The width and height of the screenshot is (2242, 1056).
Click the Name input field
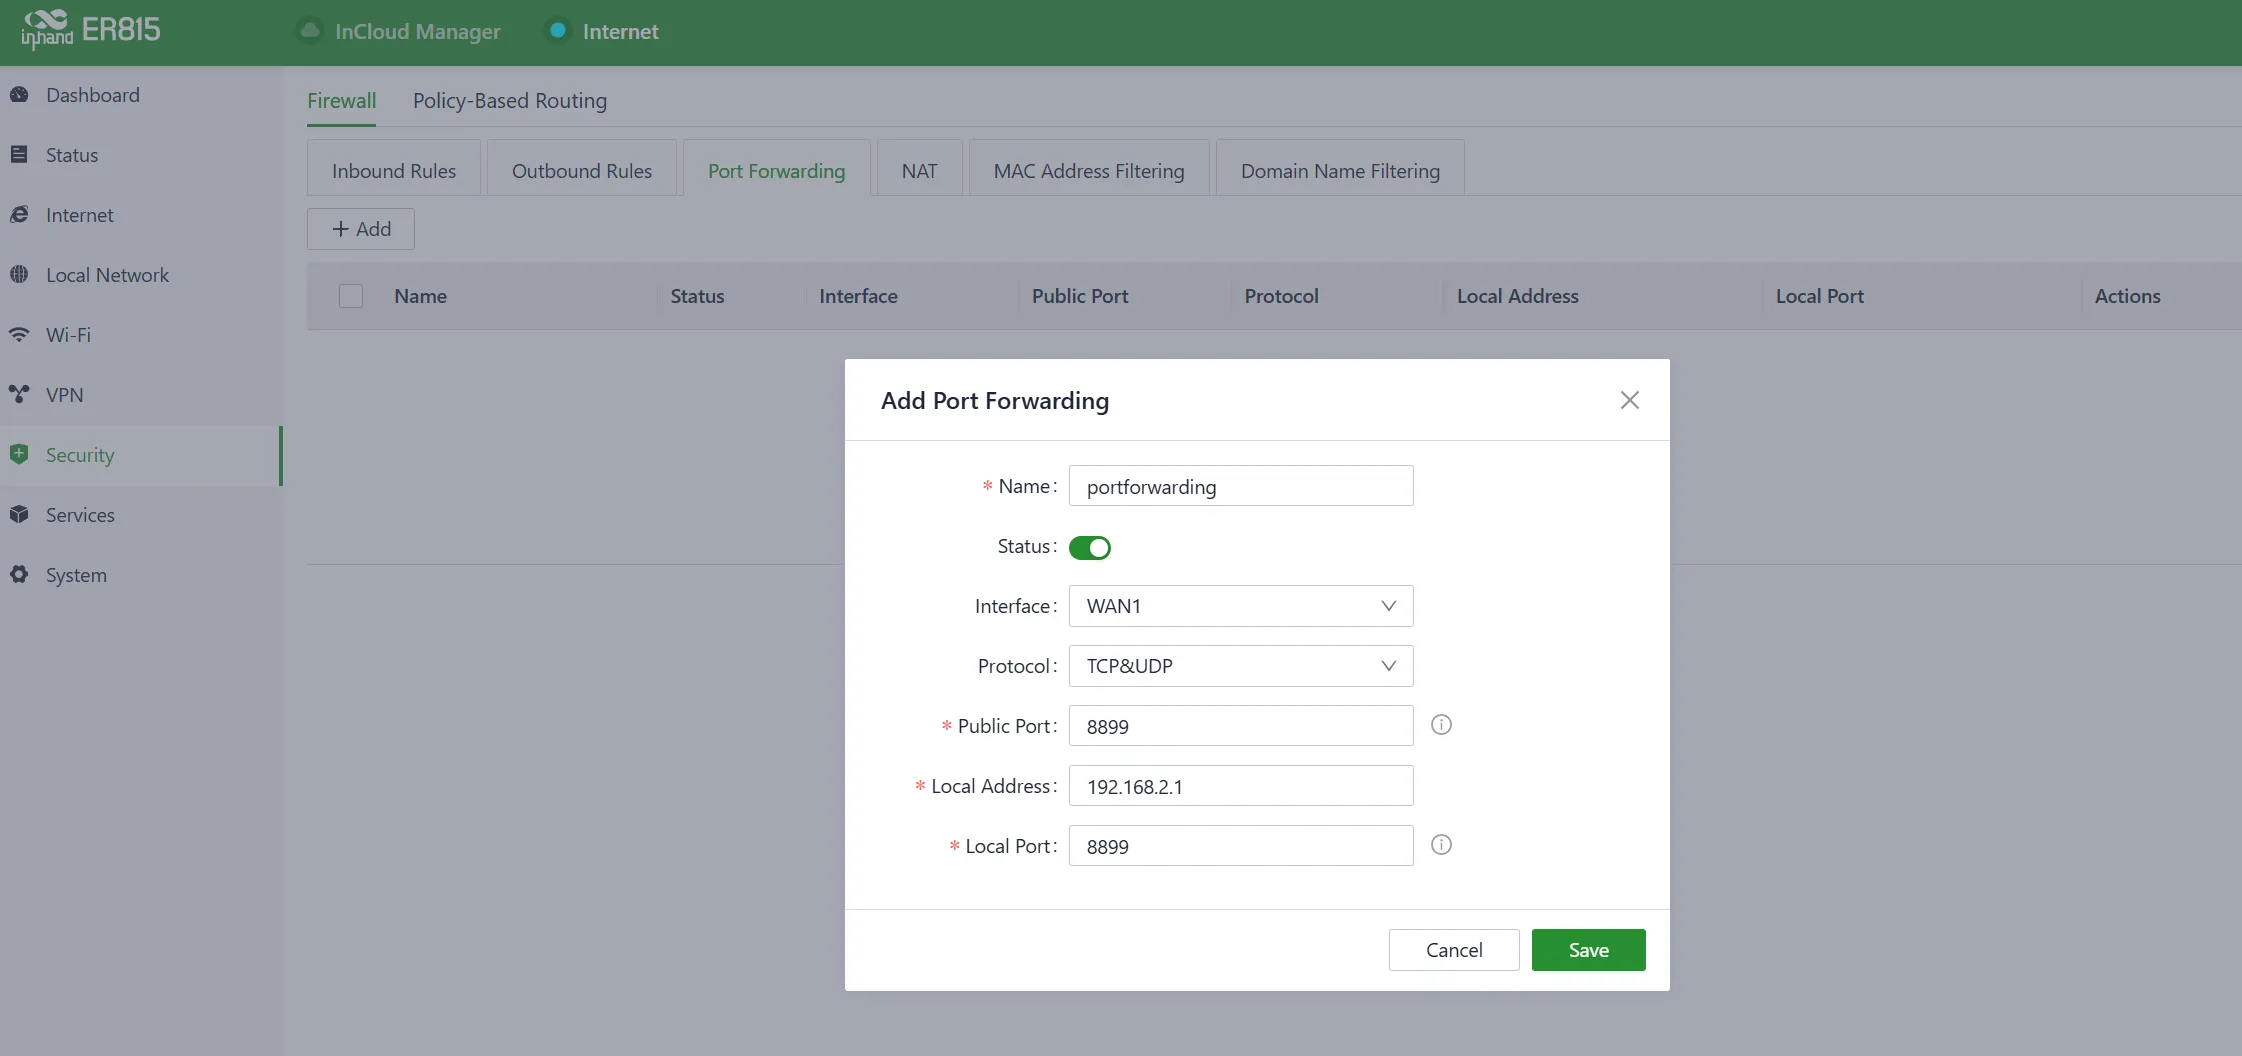click(x=1241, y=486)
